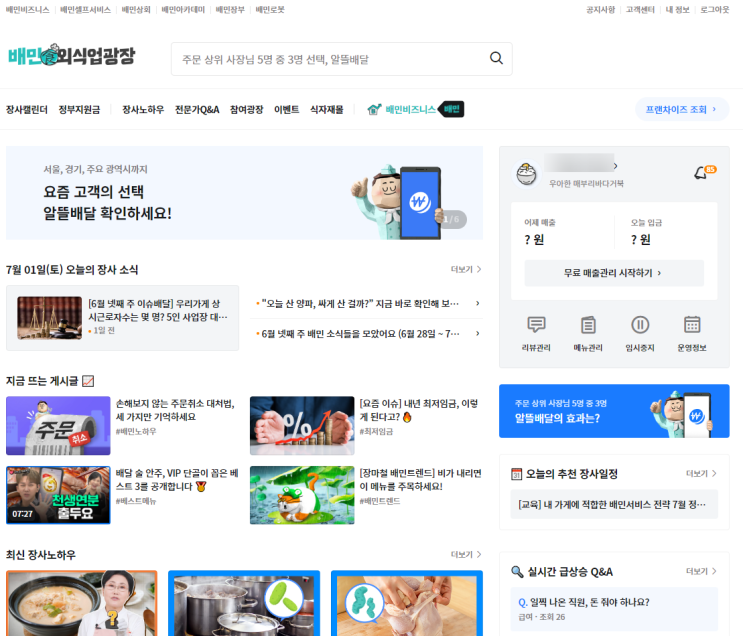Click the 배민외식업광장 logo

tap(72, 55)
